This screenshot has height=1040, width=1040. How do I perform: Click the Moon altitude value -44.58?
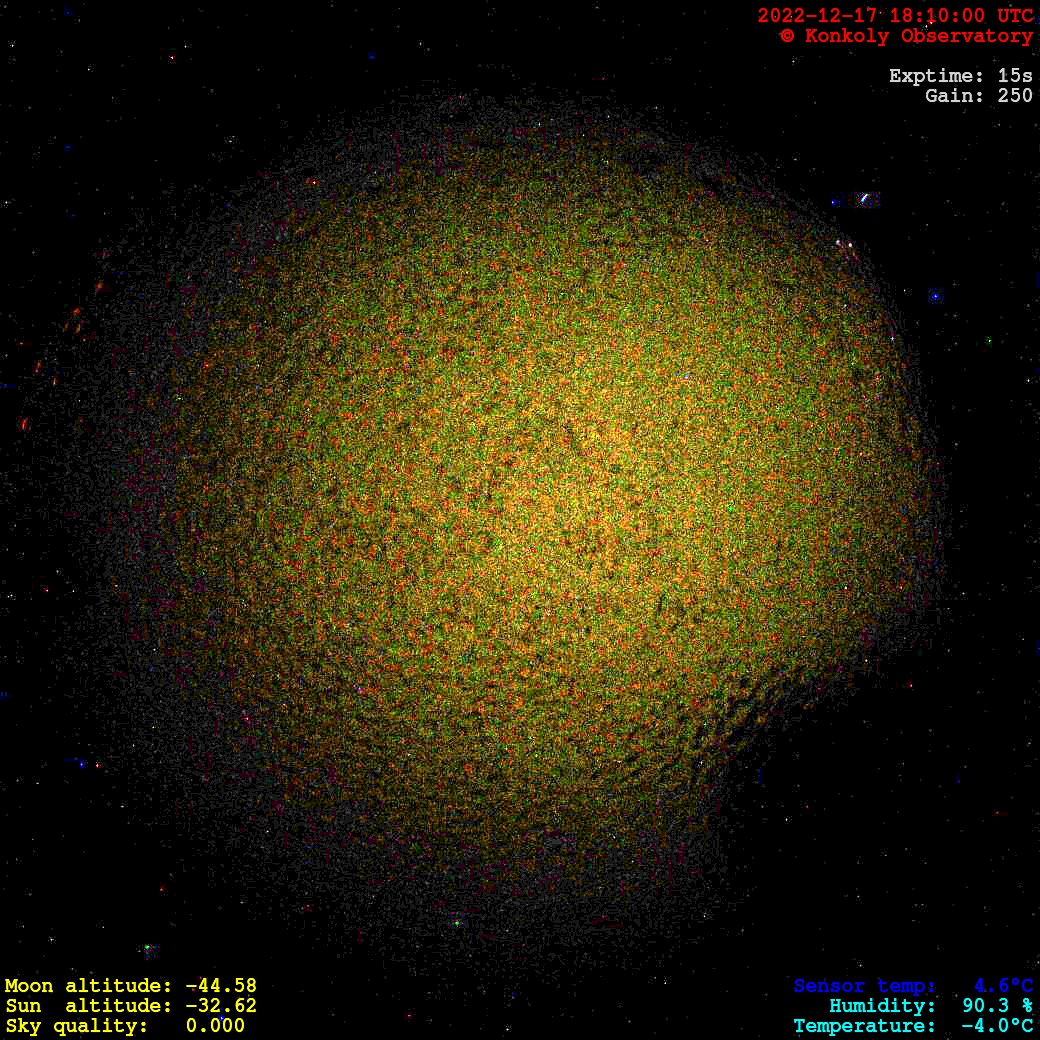pyautogui.click(x=220, y=986)
